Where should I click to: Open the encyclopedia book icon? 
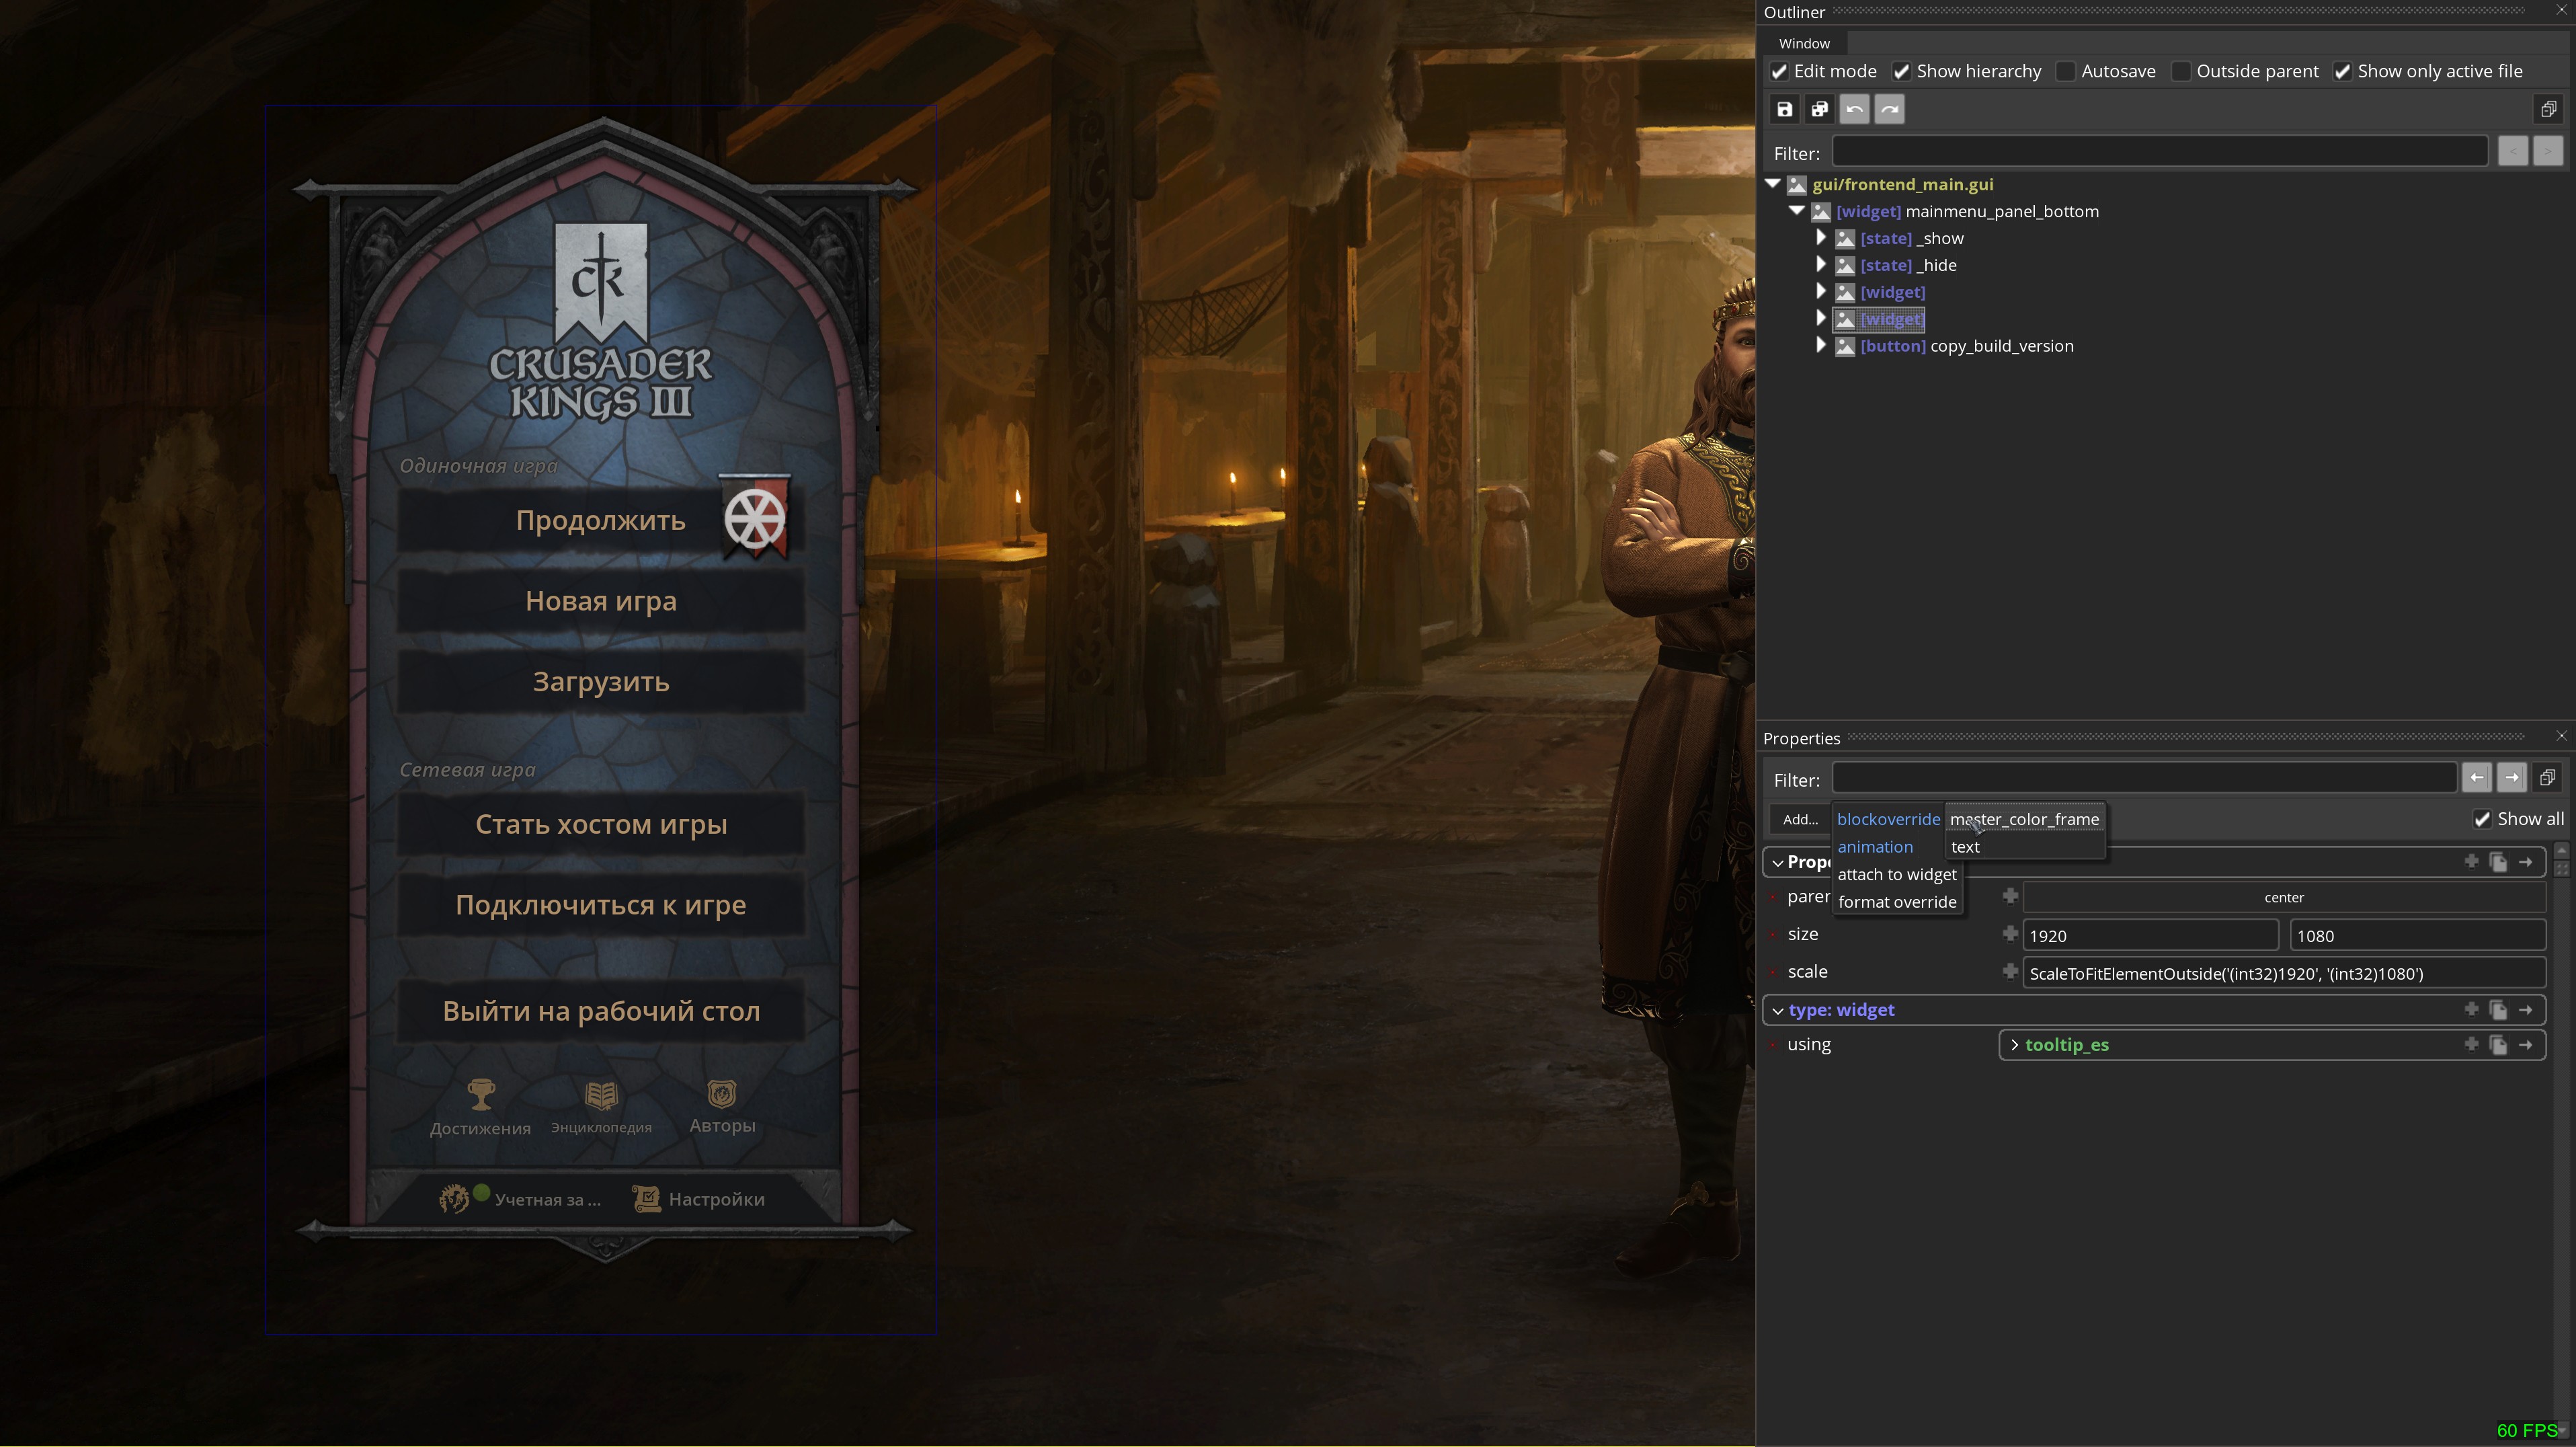601,1095
